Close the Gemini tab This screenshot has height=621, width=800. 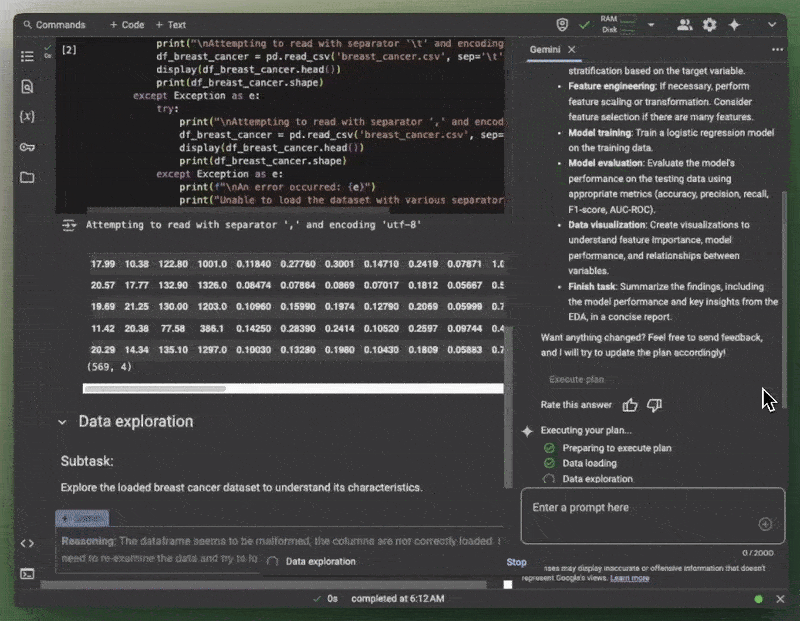[x=572, y=49]
